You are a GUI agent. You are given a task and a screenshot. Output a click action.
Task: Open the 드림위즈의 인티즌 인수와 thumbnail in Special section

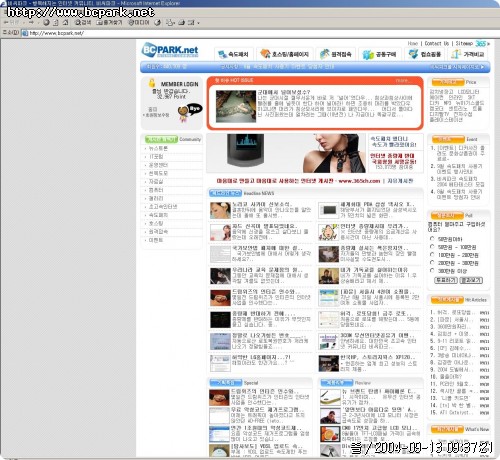coord(219,398)
